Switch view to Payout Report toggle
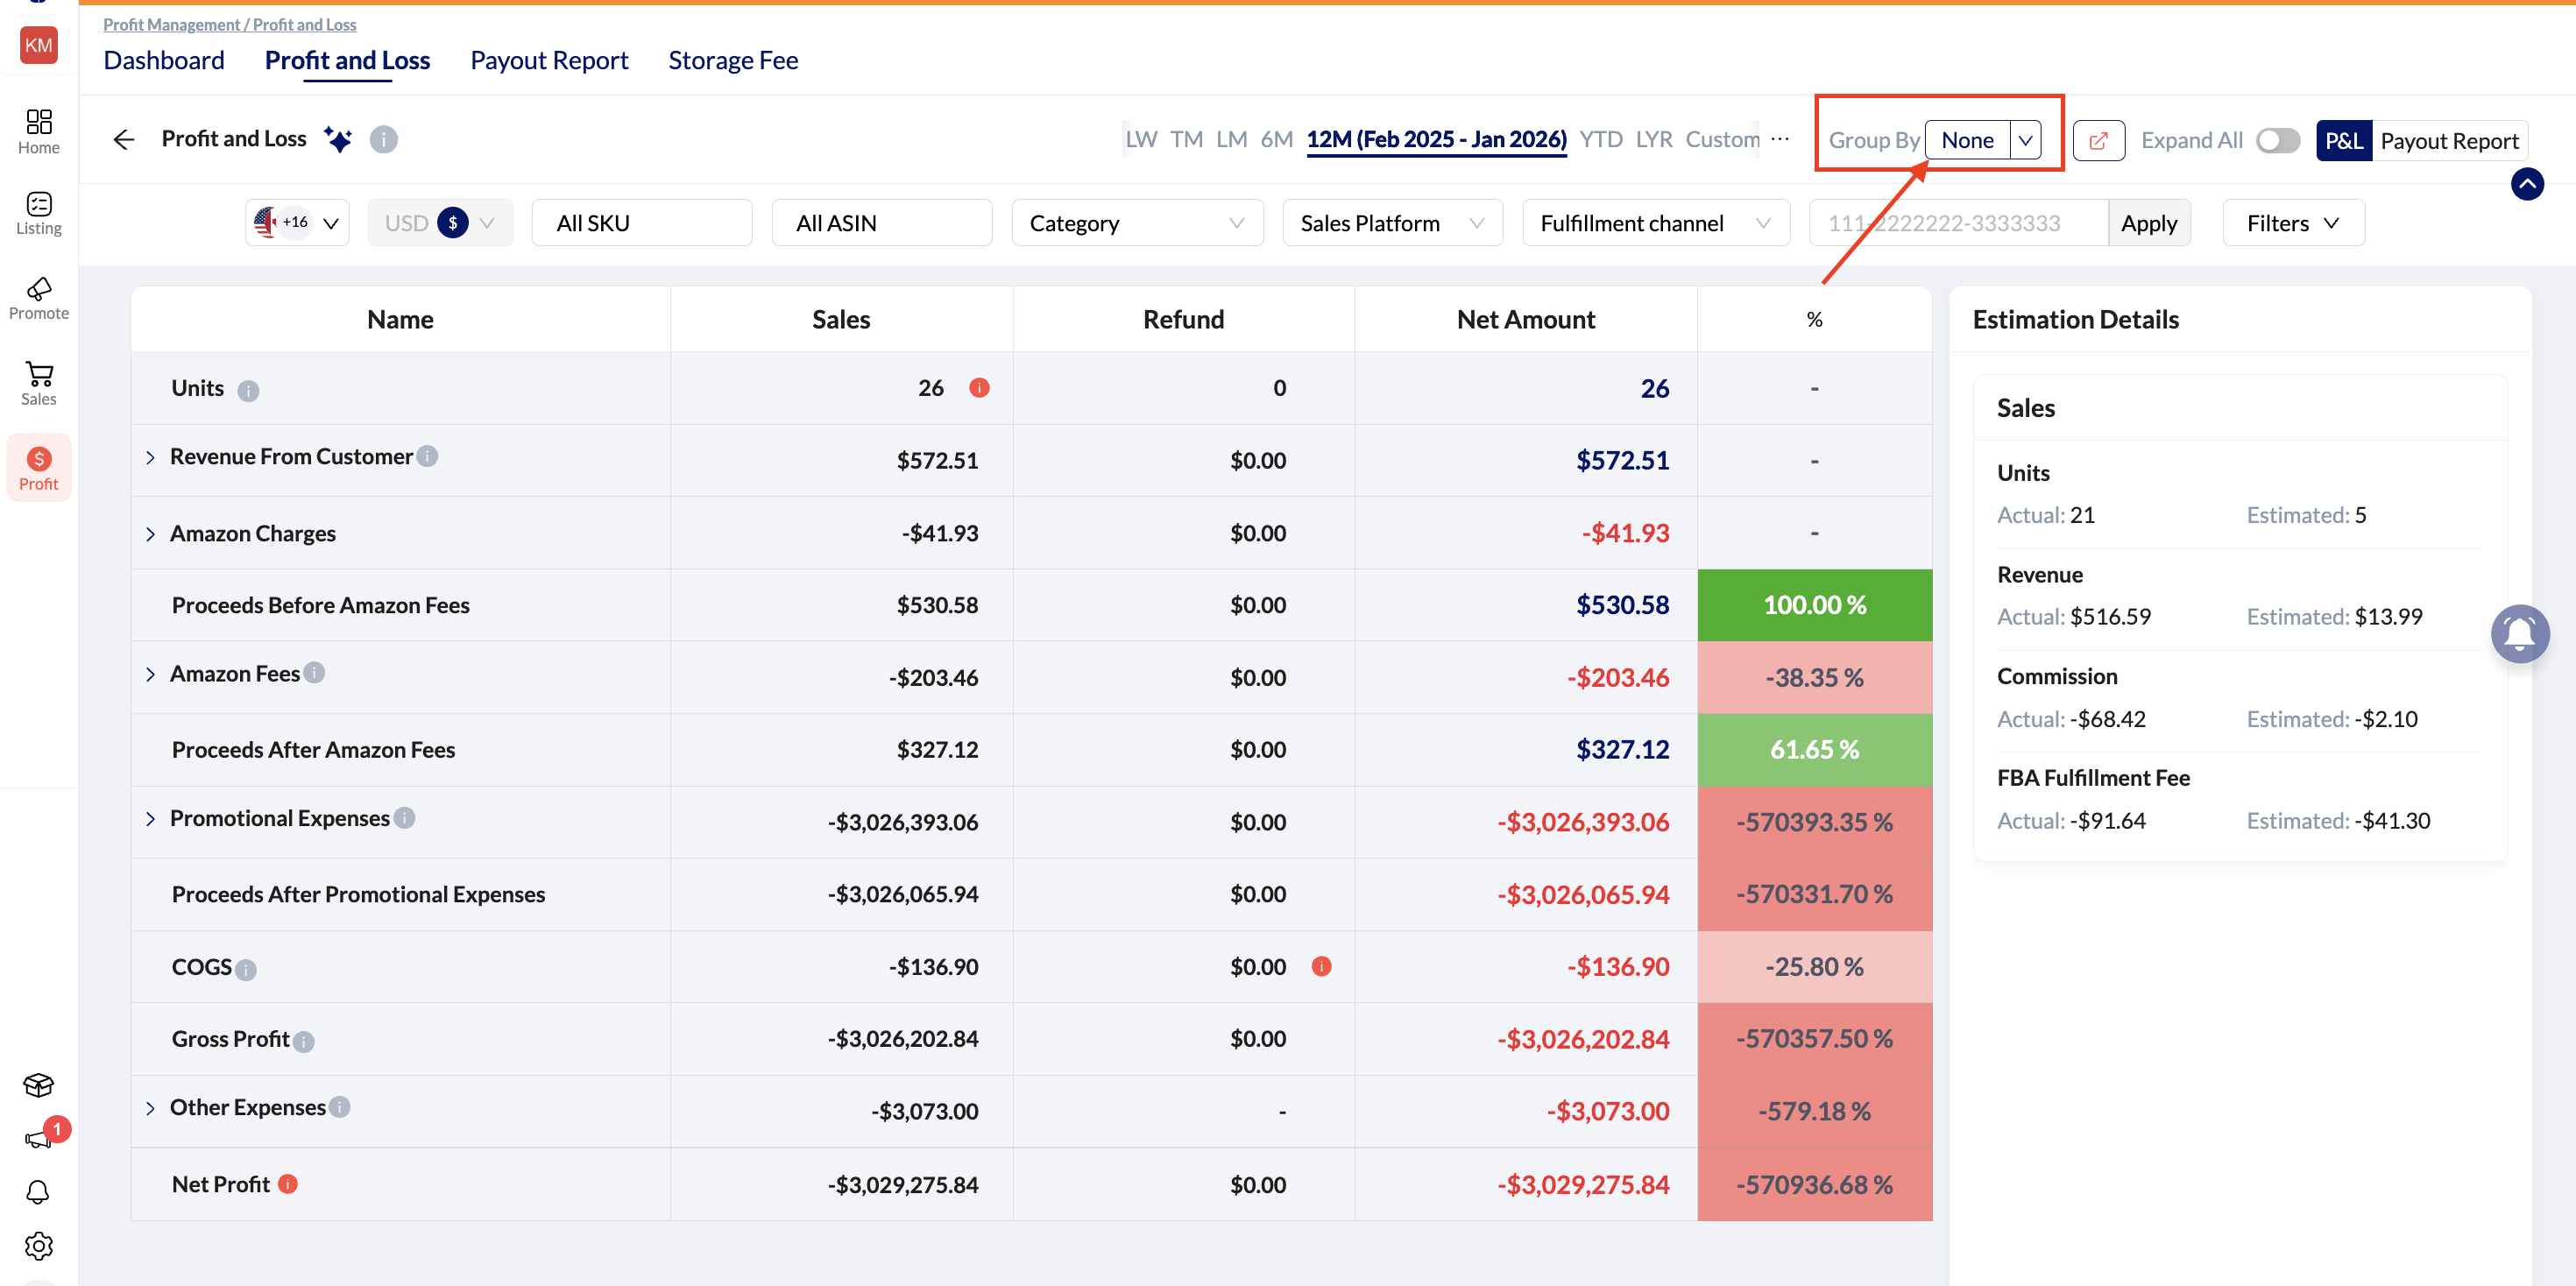Screen dimensions: 2576x1286 (x=2449, y=140)
